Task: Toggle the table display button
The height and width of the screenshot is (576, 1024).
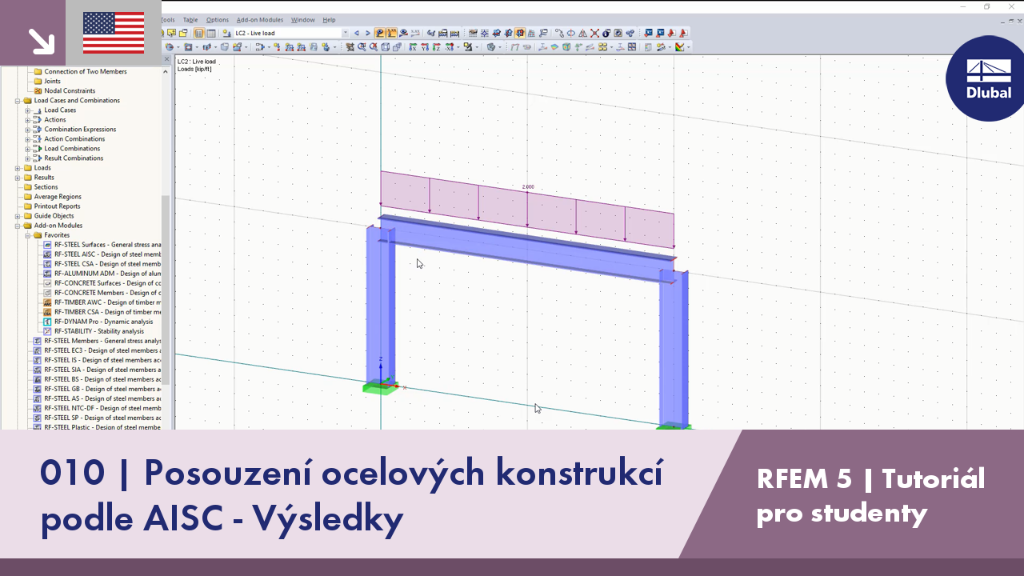Action: pyautogui.click(x=211, y=33)
